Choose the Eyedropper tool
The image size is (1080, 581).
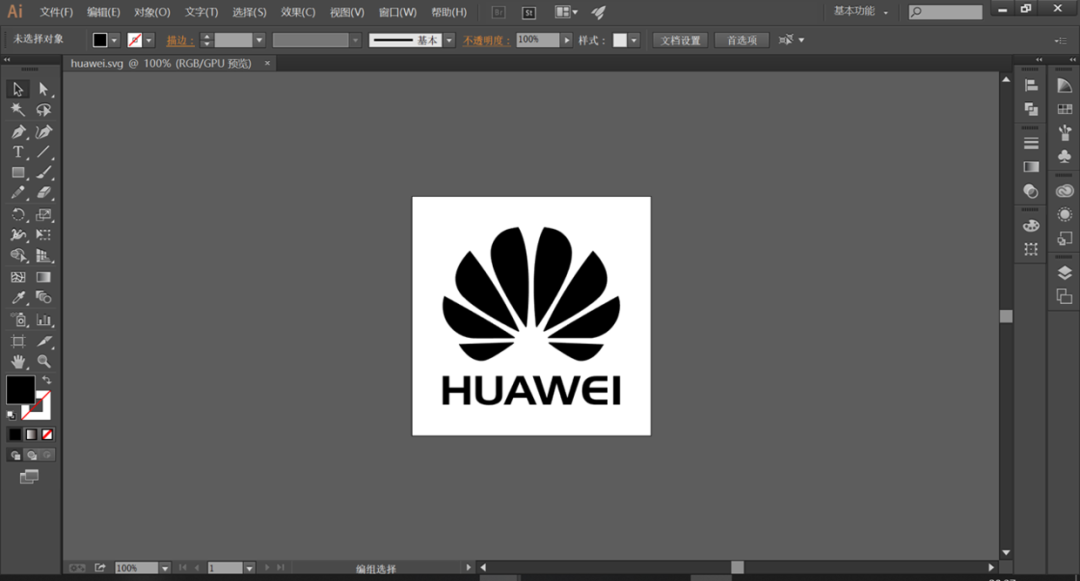[x=18, y=298]
